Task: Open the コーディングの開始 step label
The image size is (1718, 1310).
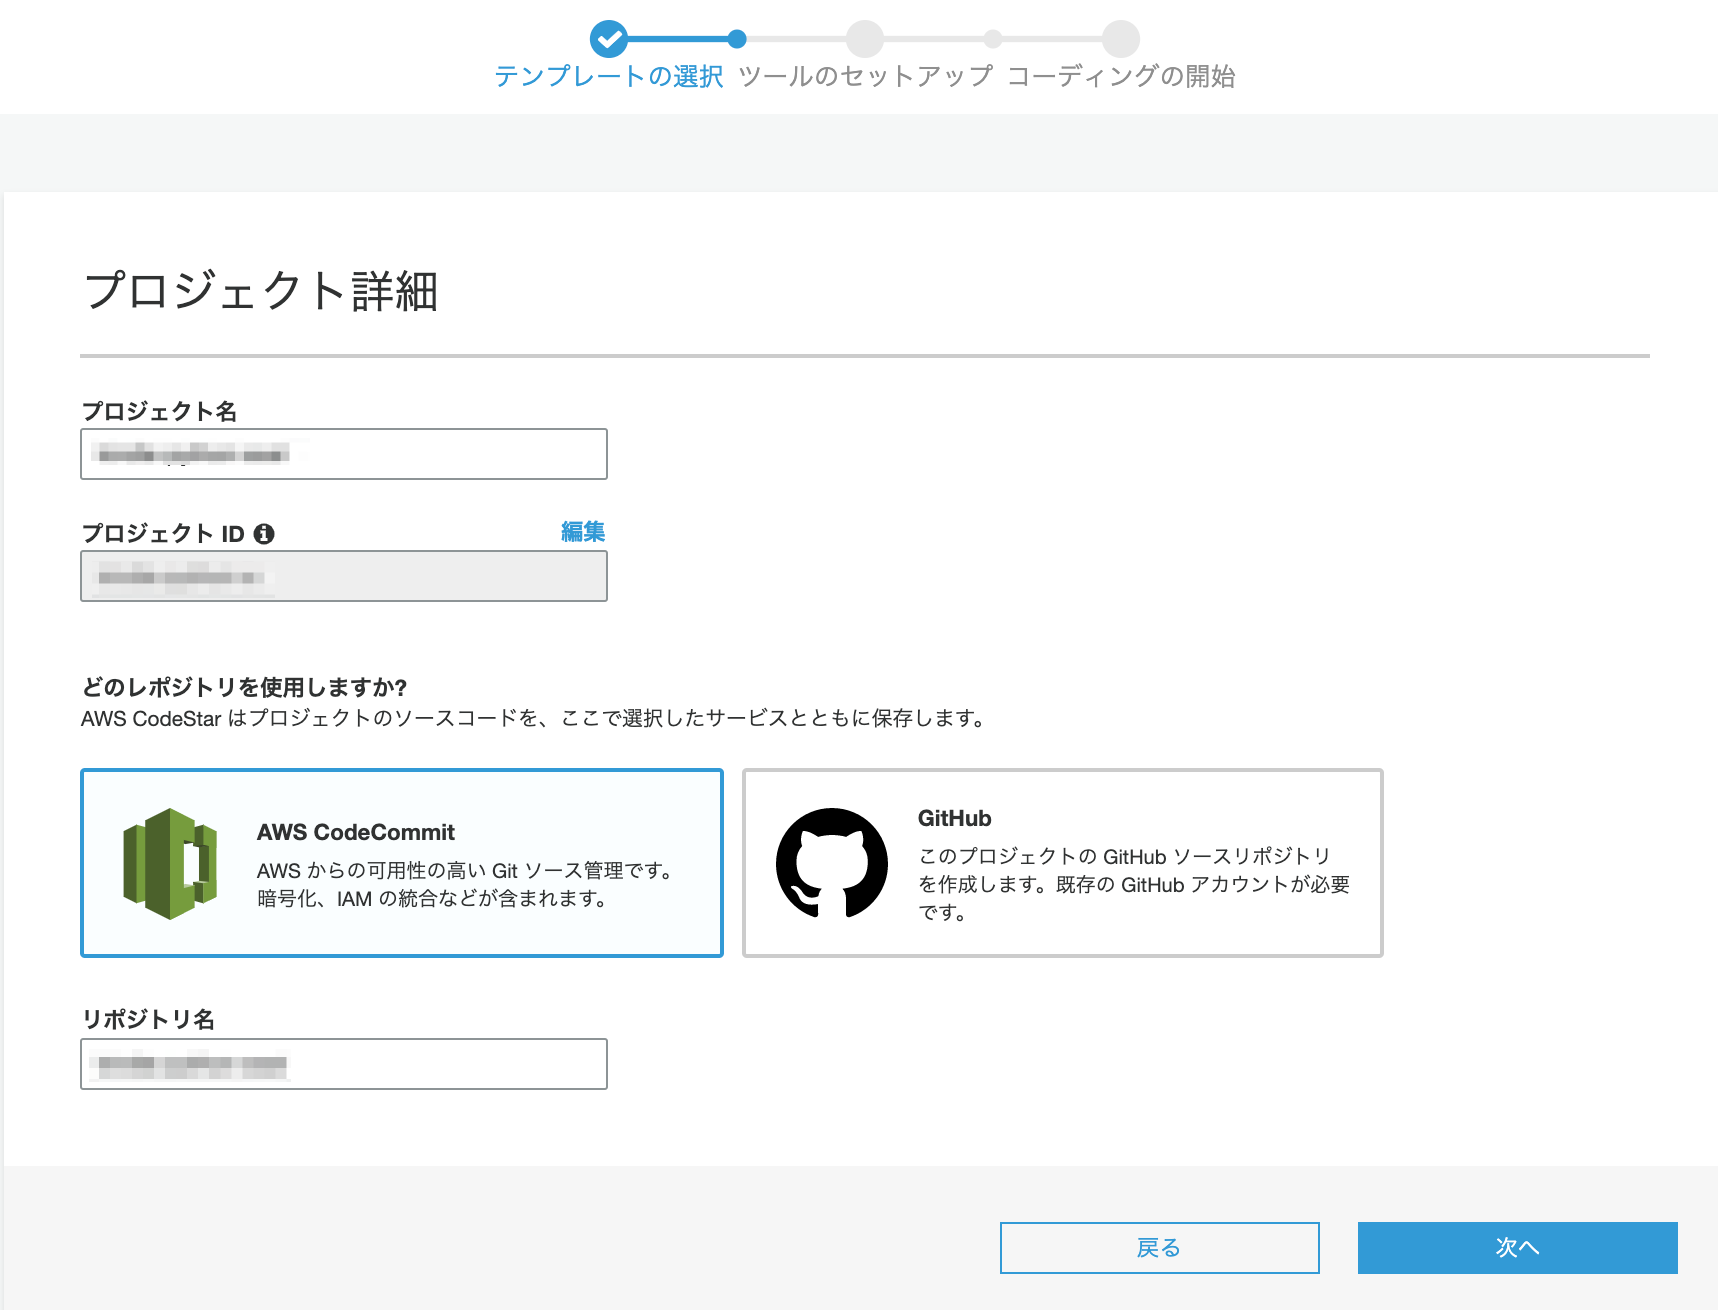Action: click(x=1121, y=76)
